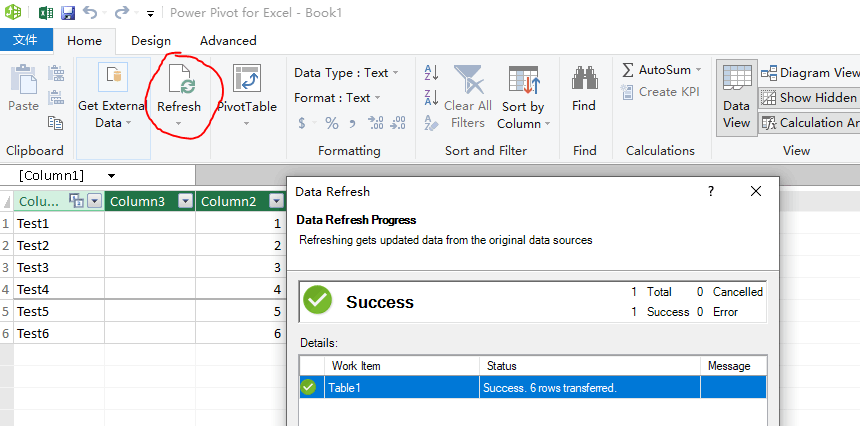Image resolution: width=860 pixels, height=426 pixels.
Task: Click the Status column header
Action: (x=590, y=366)
